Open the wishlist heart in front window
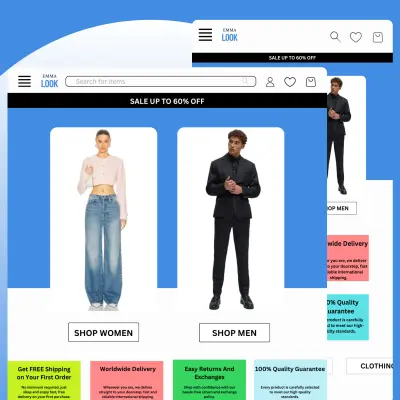Screen dimensions: 400x400 290,82
